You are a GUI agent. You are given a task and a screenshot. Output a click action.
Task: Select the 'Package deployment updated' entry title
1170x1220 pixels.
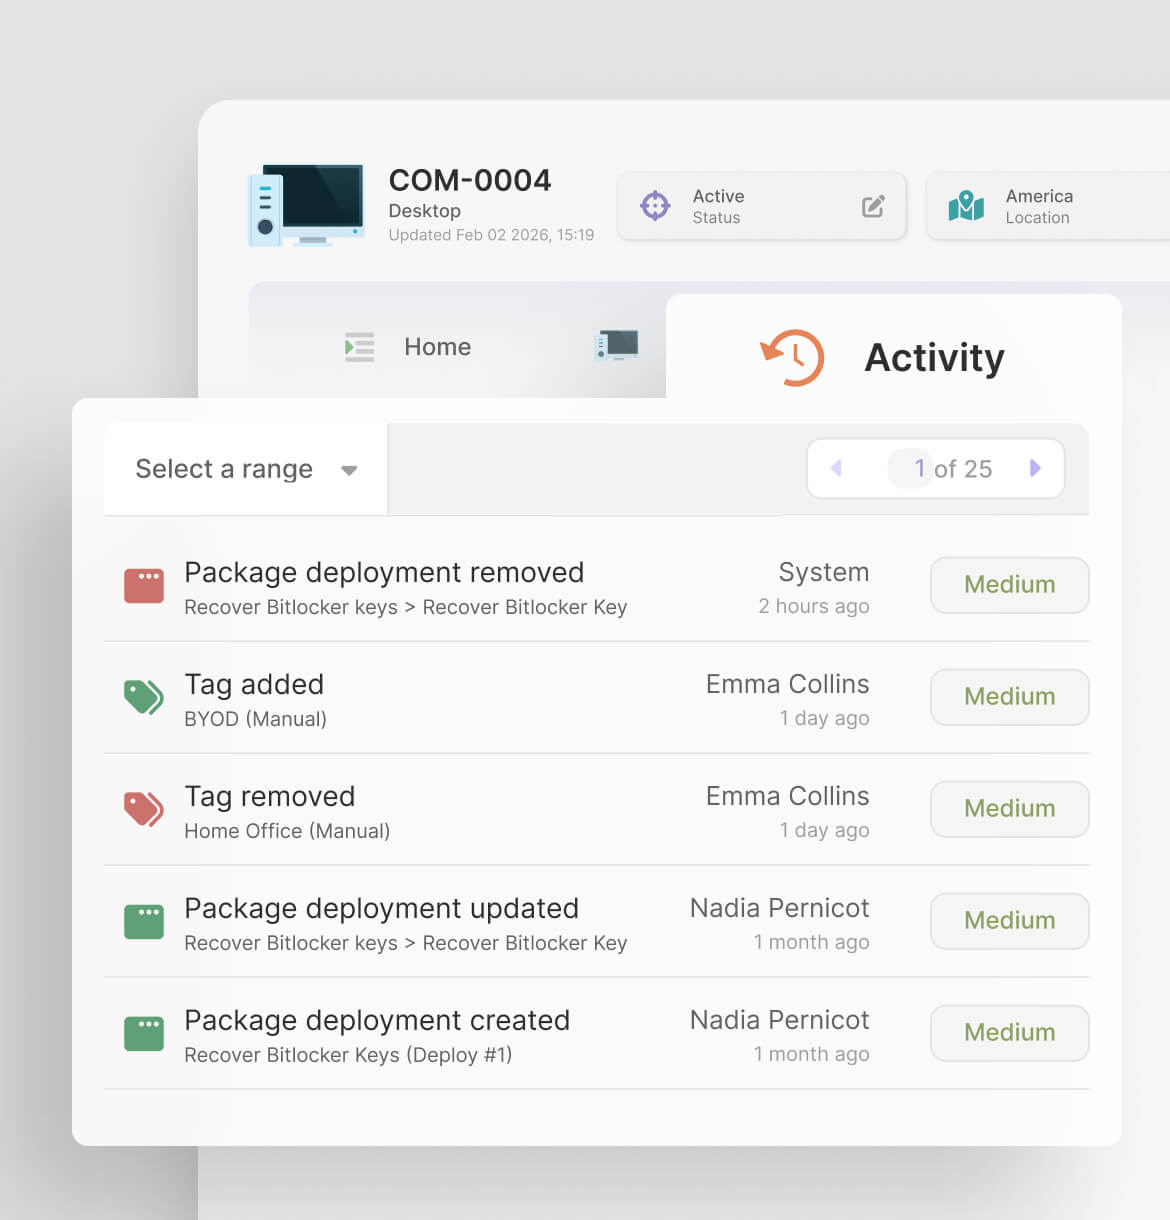click(382, 908)
